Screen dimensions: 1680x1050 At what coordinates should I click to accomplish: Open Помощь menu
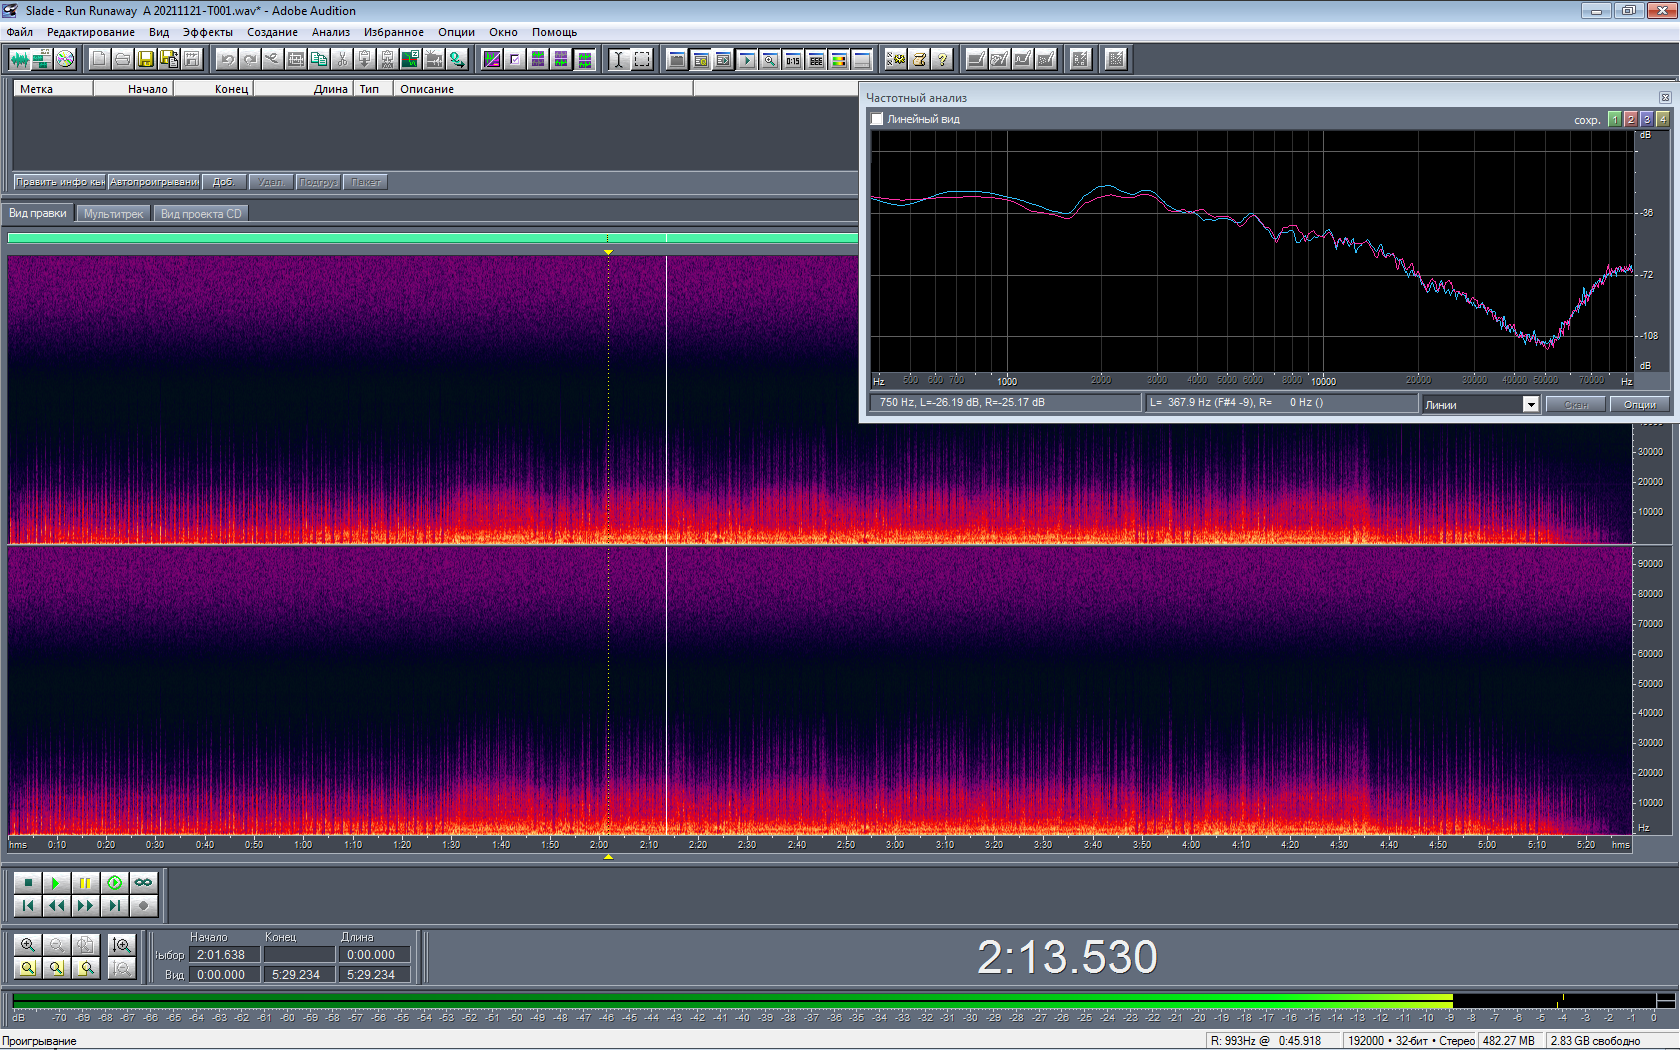coord(554,32)
